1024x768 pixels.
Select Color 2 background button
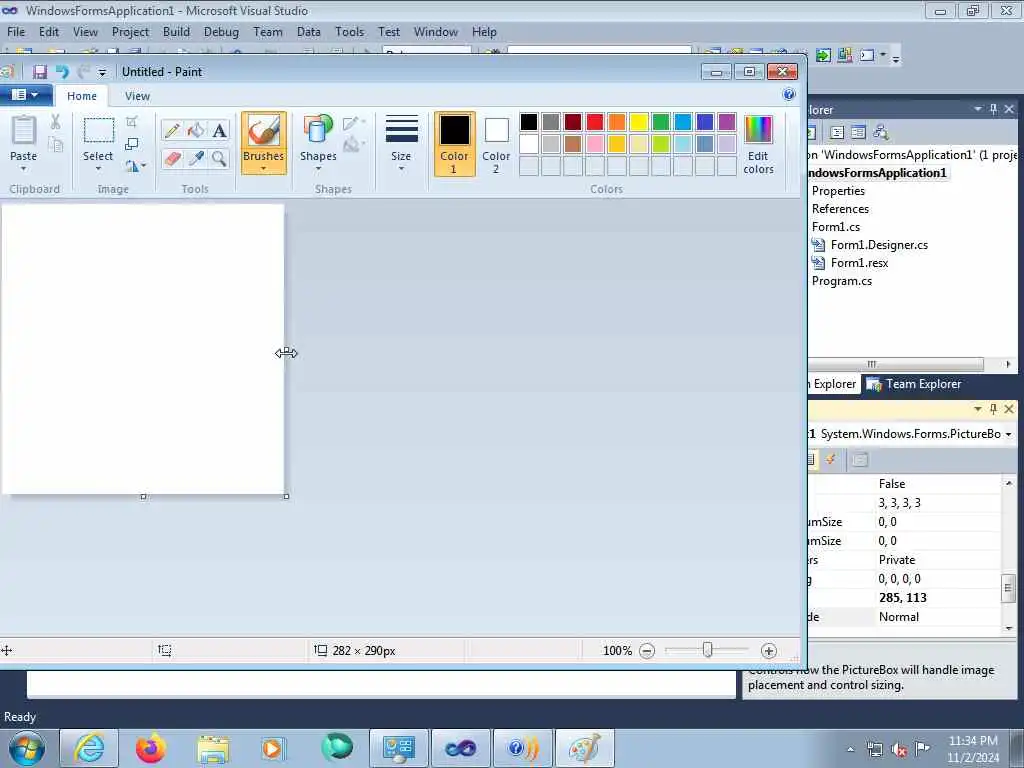(x=496, y=144)
